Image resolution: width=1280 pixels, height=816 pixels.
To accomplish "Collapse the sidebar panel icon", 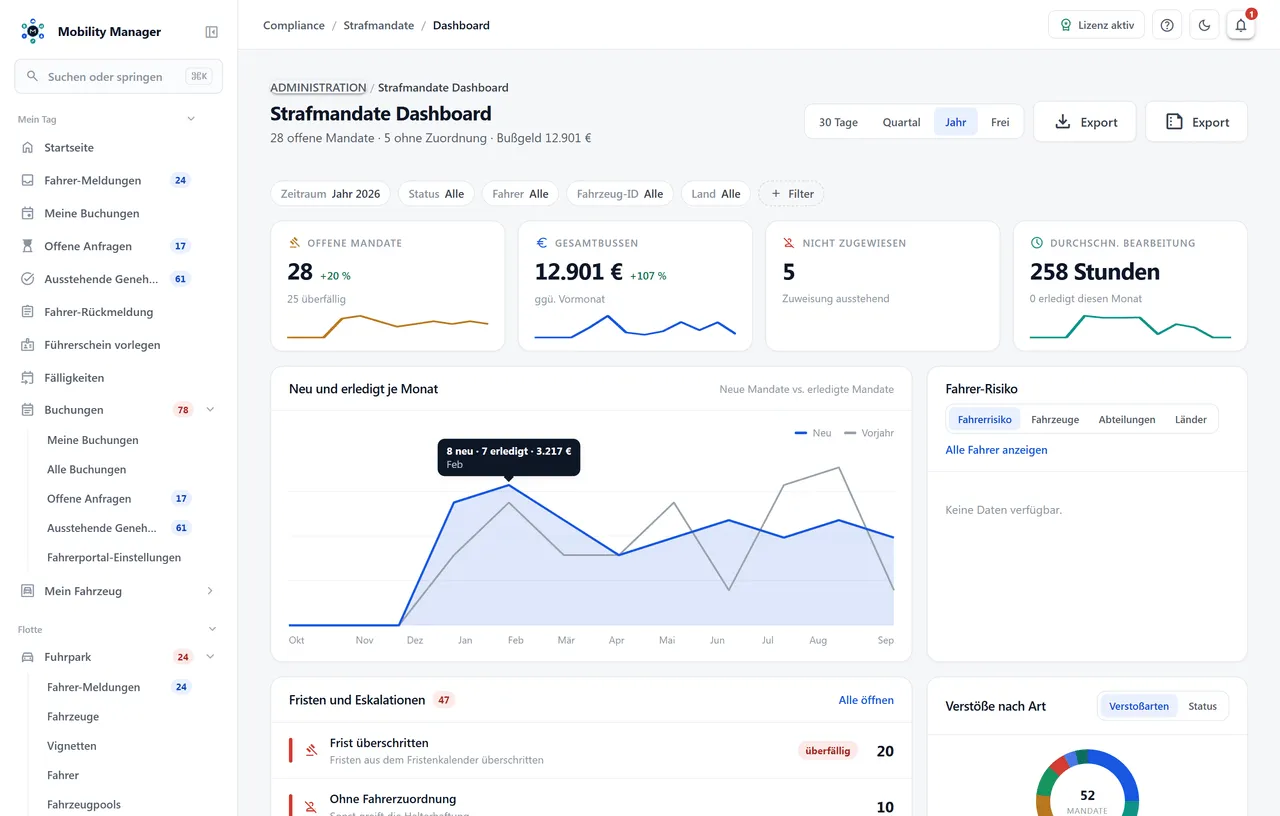I will (x=212, y=32).
